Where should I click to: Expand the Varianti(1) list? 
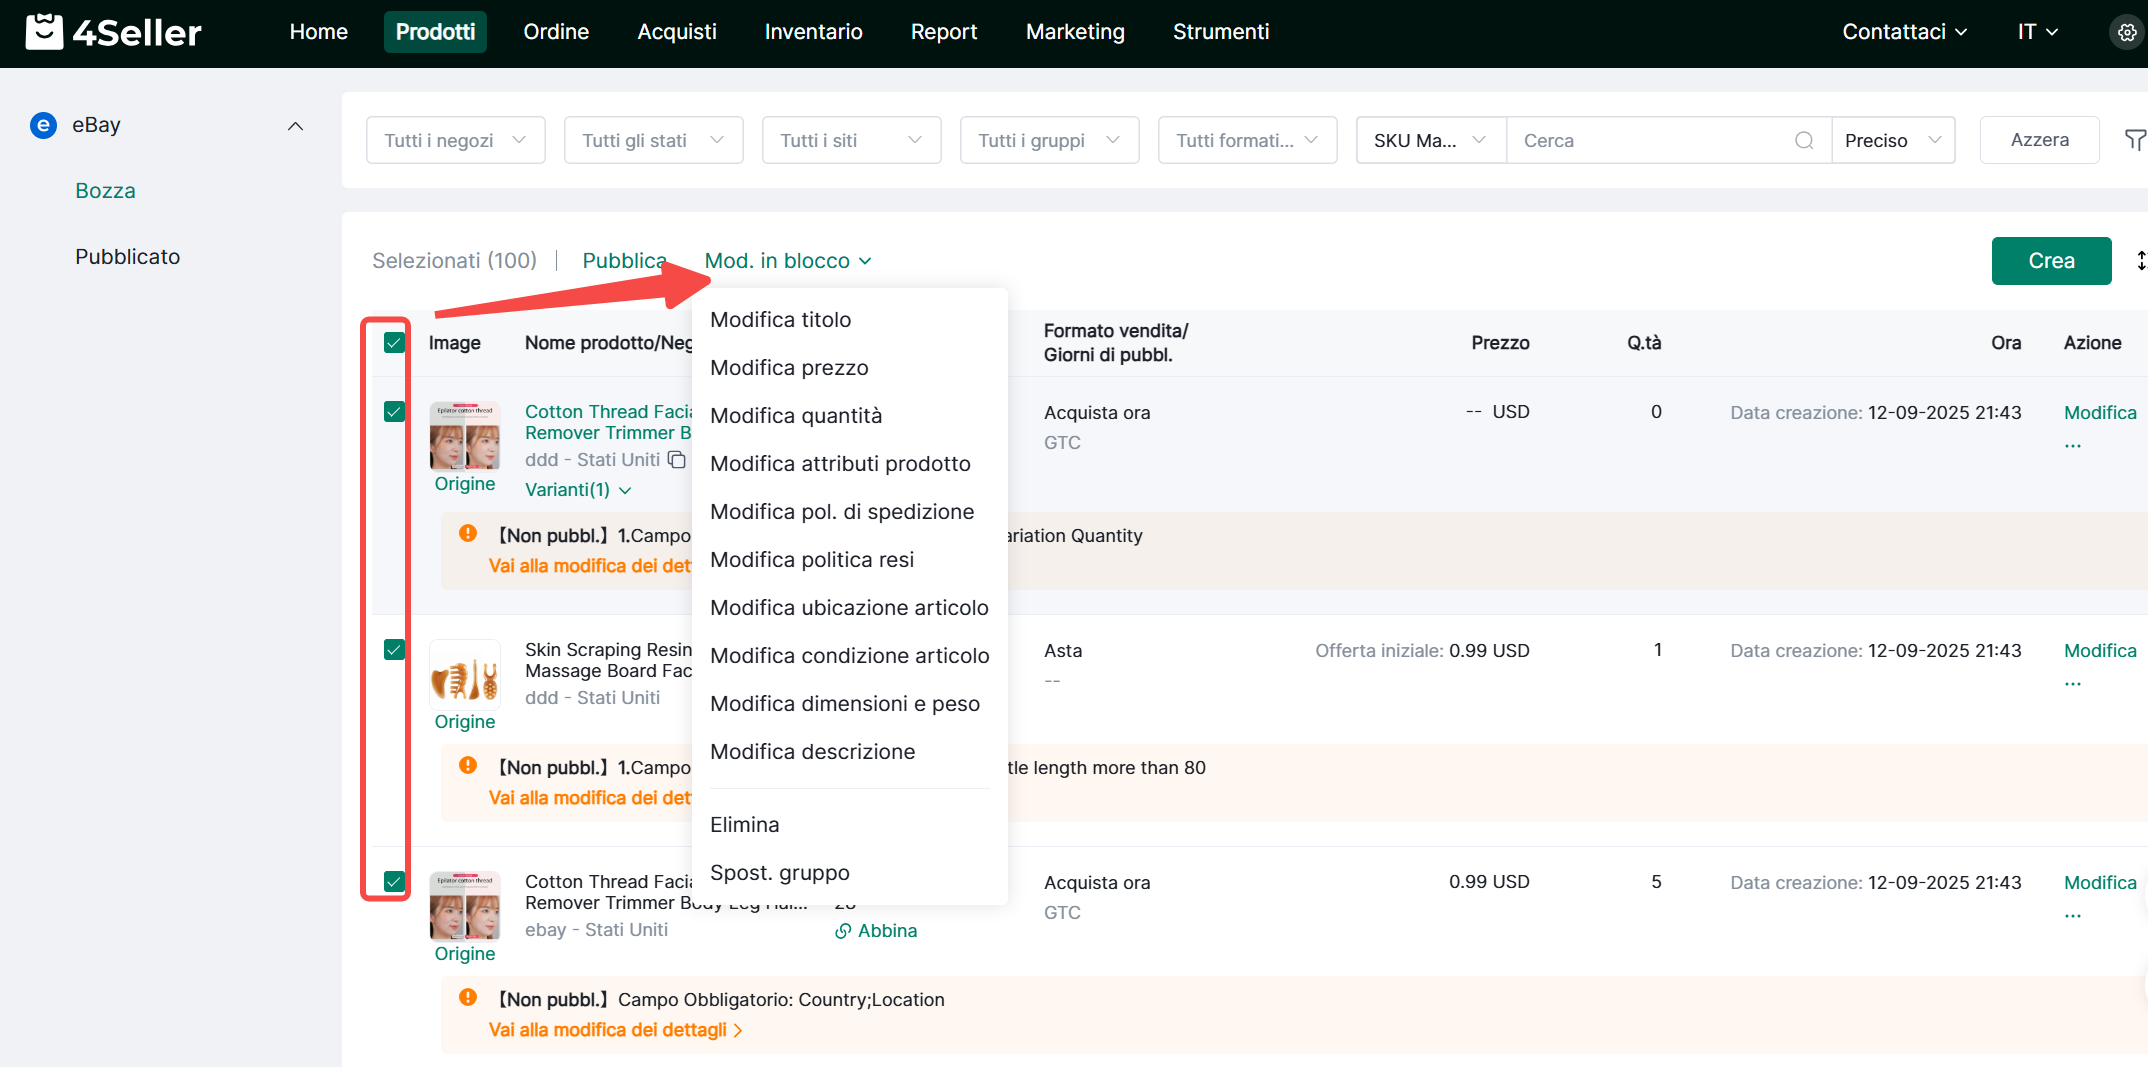coord(578,490)
